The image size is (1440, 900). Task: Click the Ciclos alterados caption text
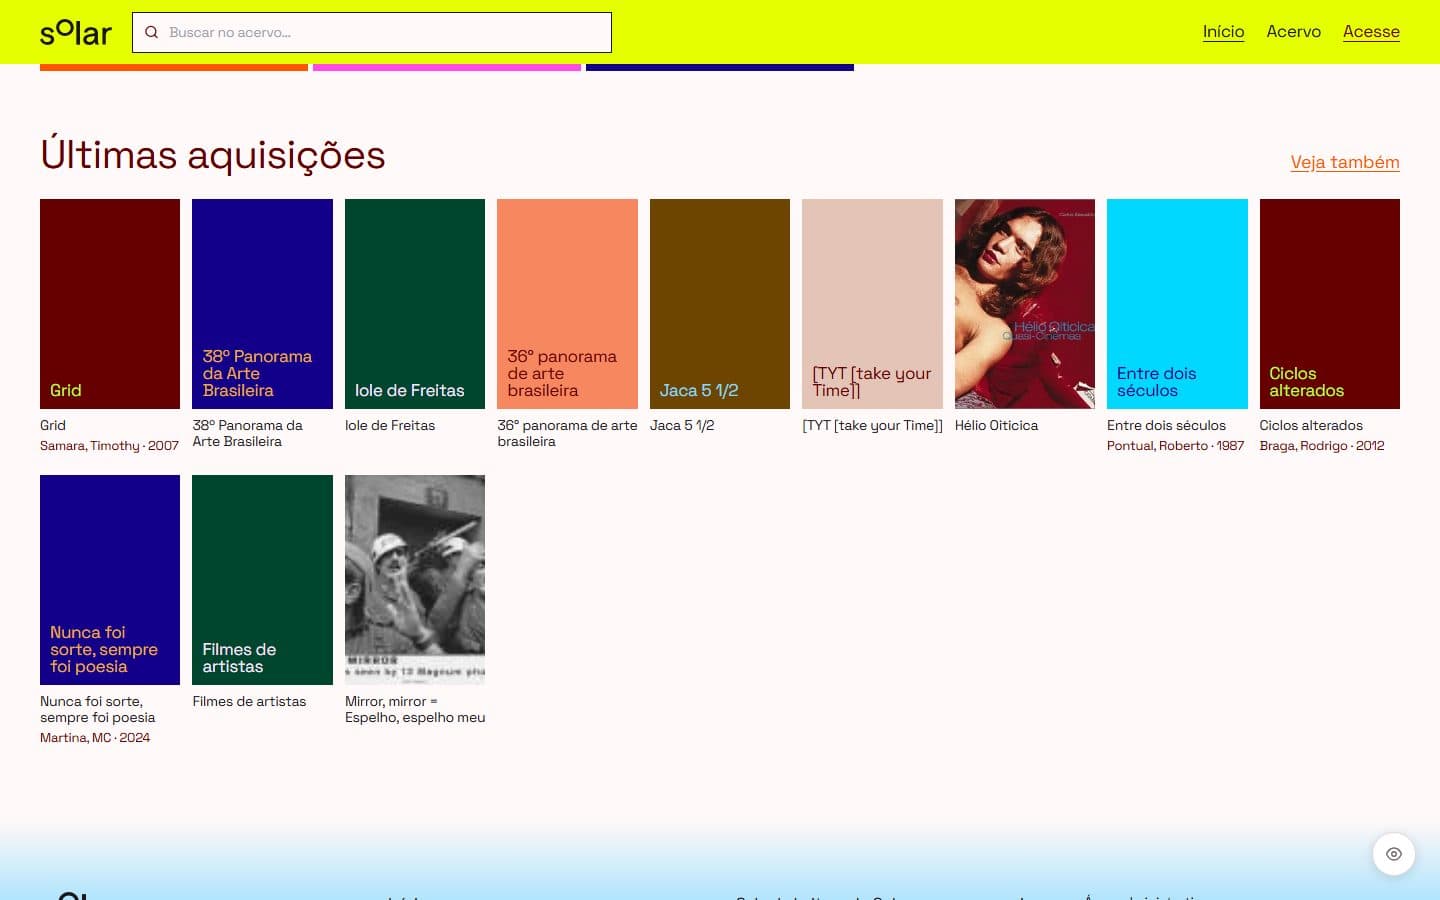coord(1311,425)
